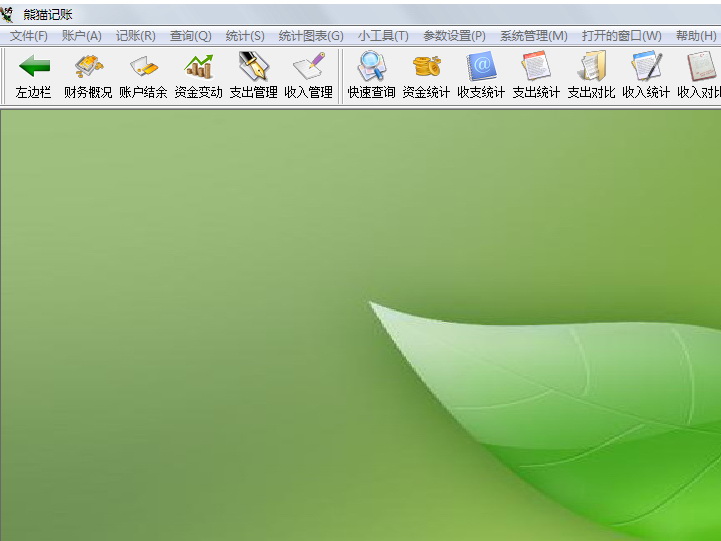Open the 账户(A) menu

(x=82, y=36)
